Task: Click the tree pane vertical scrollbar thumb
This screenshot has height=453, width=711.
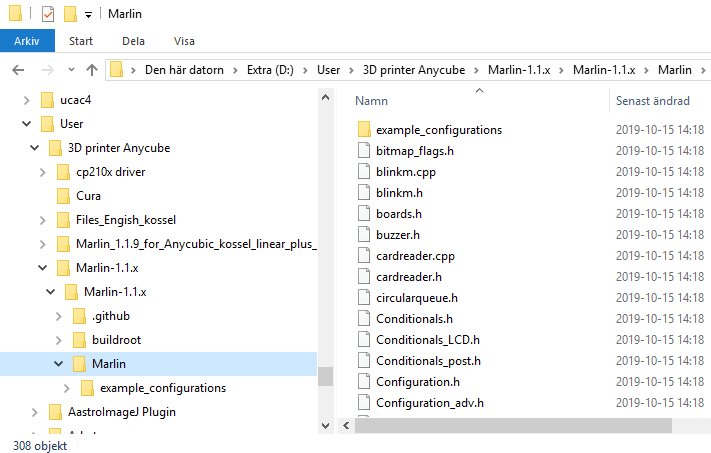Action: click(x=326, y=376)
